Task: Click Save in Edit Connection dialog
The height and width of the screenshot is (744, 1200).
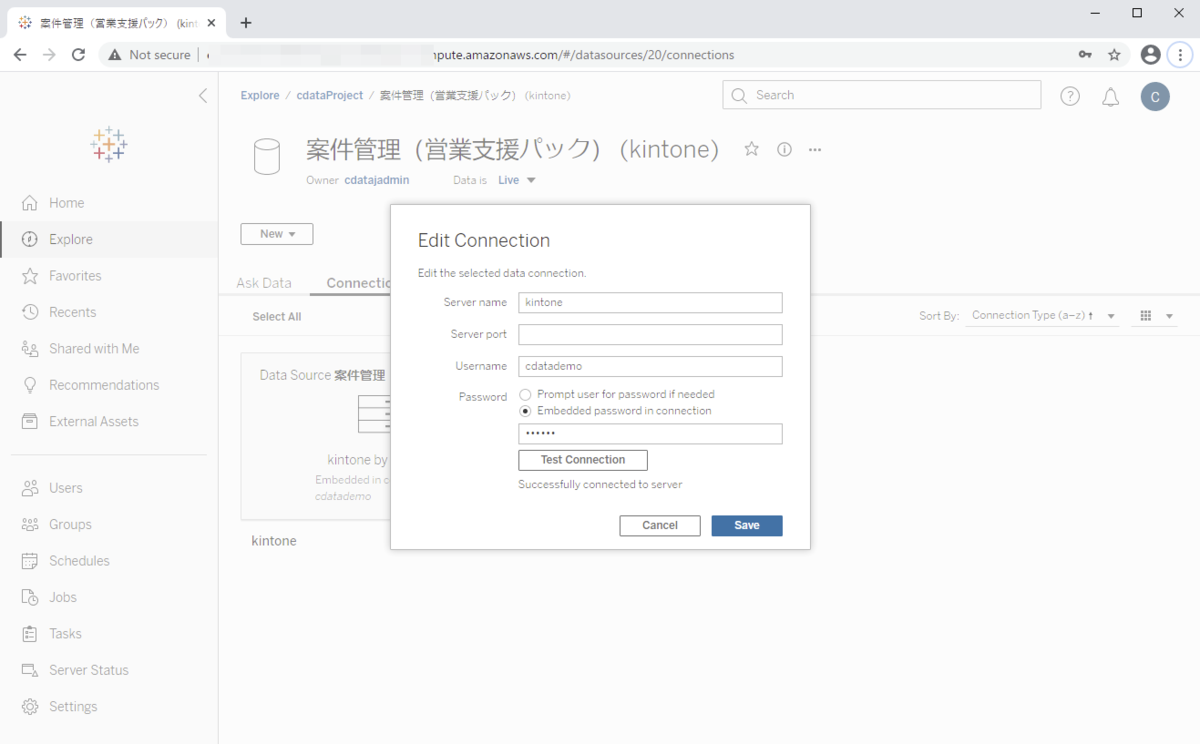Action: (747, 525)
